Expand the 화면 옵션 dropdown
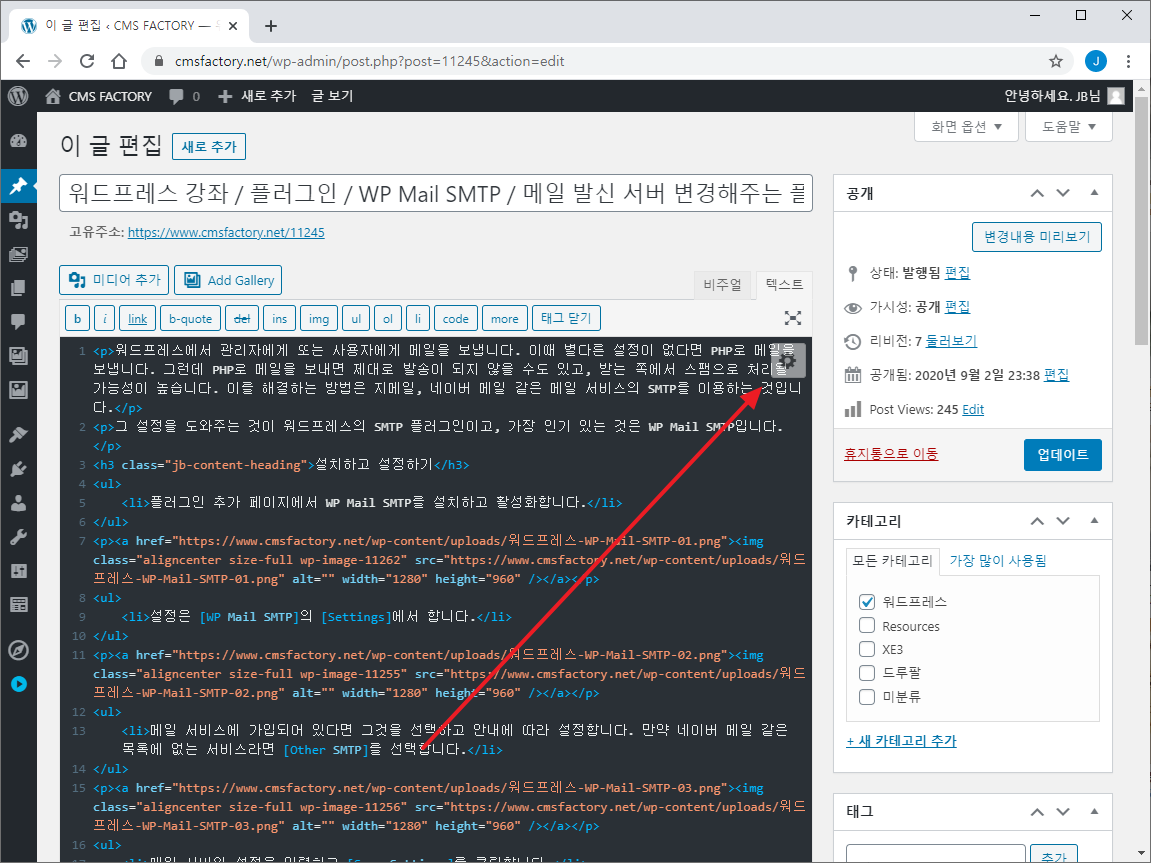The height and width of the screenshot is (863, 1151). pyautogui.click(x=966, y=127)
